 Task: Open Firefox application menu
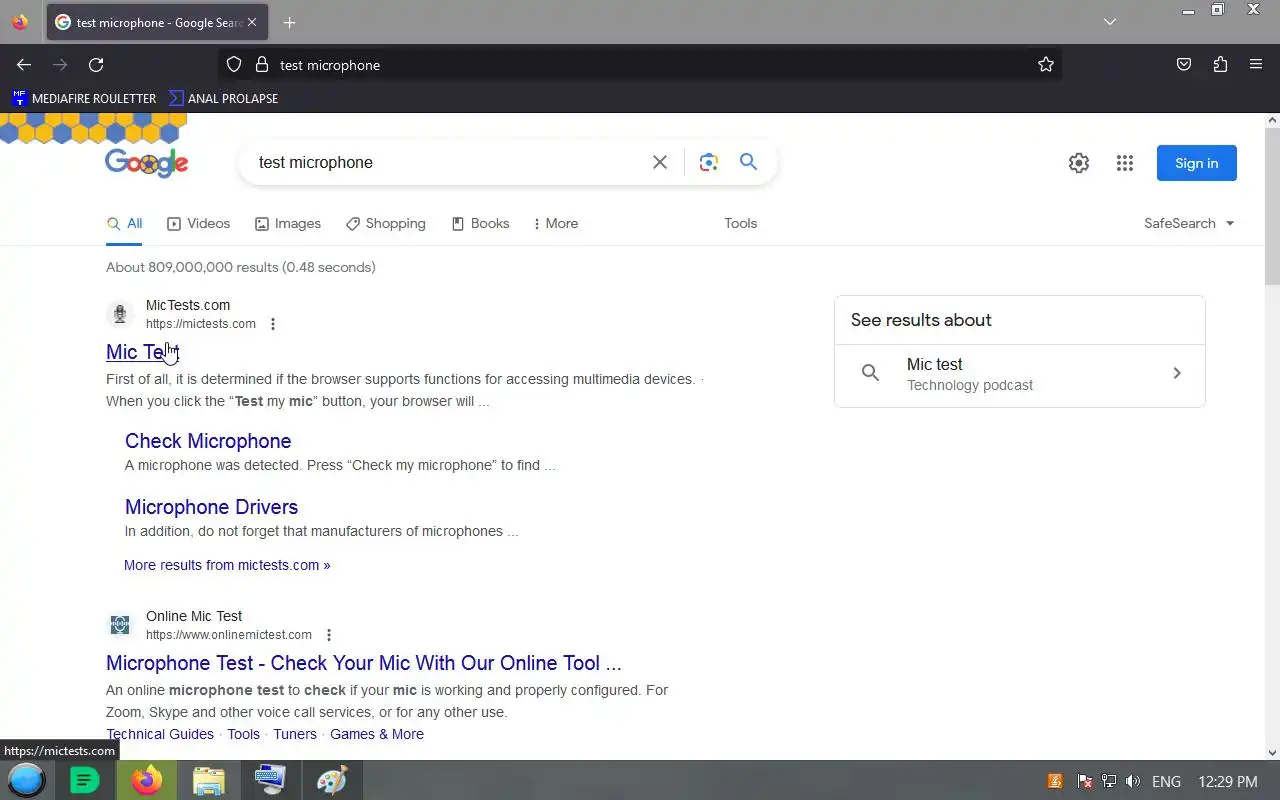1256,65
